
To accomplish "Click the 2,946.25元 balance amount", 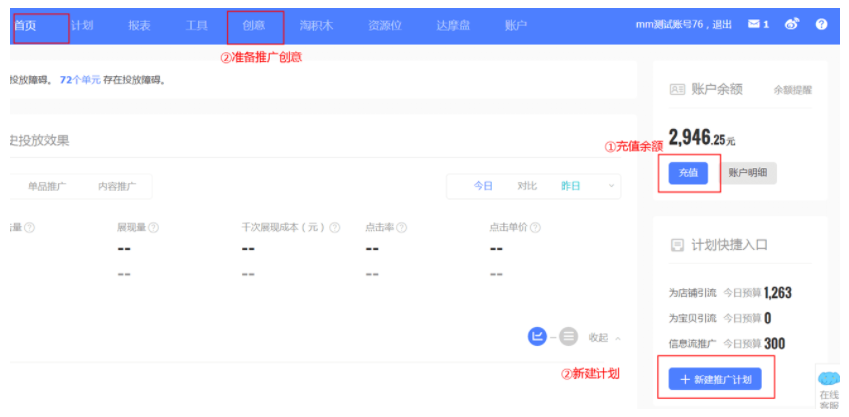I will tap(702, 138).
